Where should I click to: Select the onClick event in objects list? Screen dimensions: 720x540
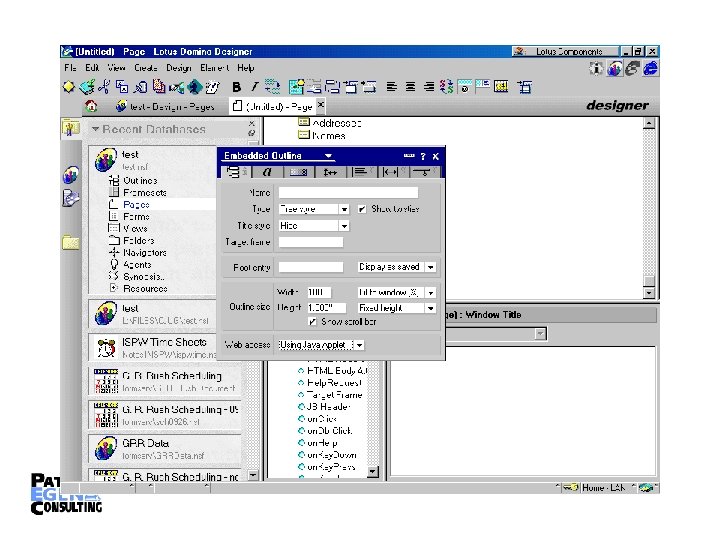click(x=322, y=419)
